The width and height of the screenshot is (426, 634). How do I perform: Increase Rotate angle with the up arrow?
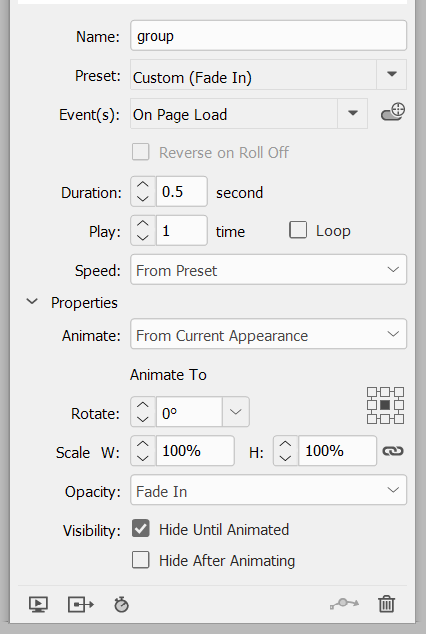(x=143, y=405)
